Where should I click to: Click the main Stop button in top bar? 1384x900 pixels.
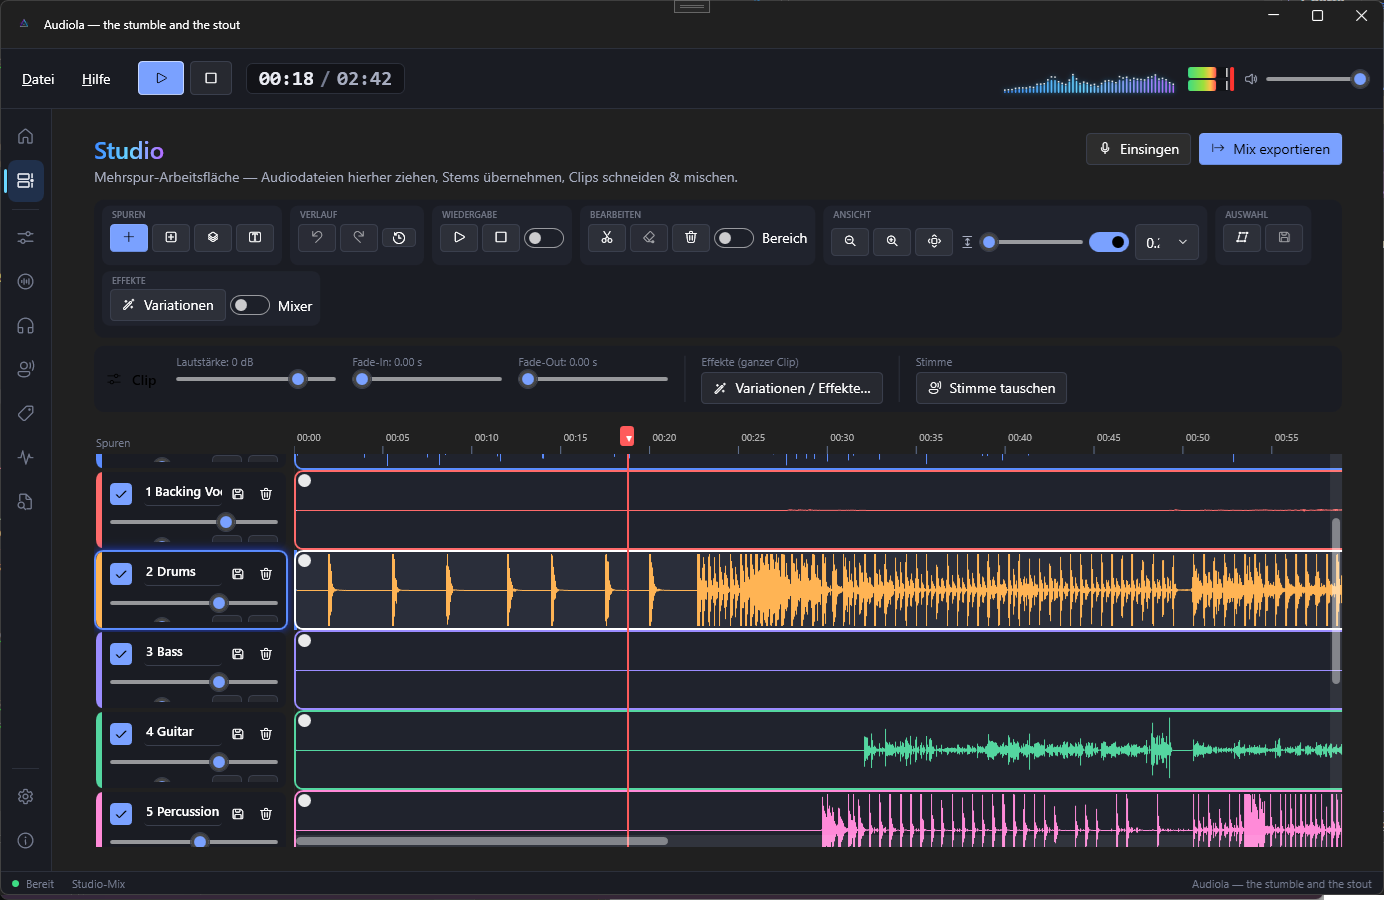click(x=211, y=78)
